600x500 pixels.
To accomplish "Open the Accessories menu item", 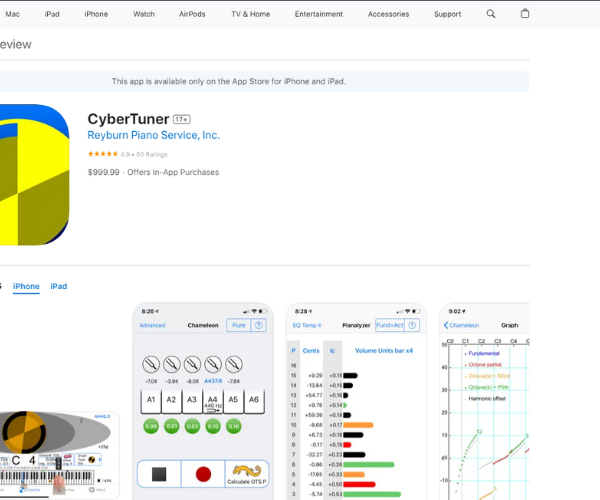I will (388, 14).
